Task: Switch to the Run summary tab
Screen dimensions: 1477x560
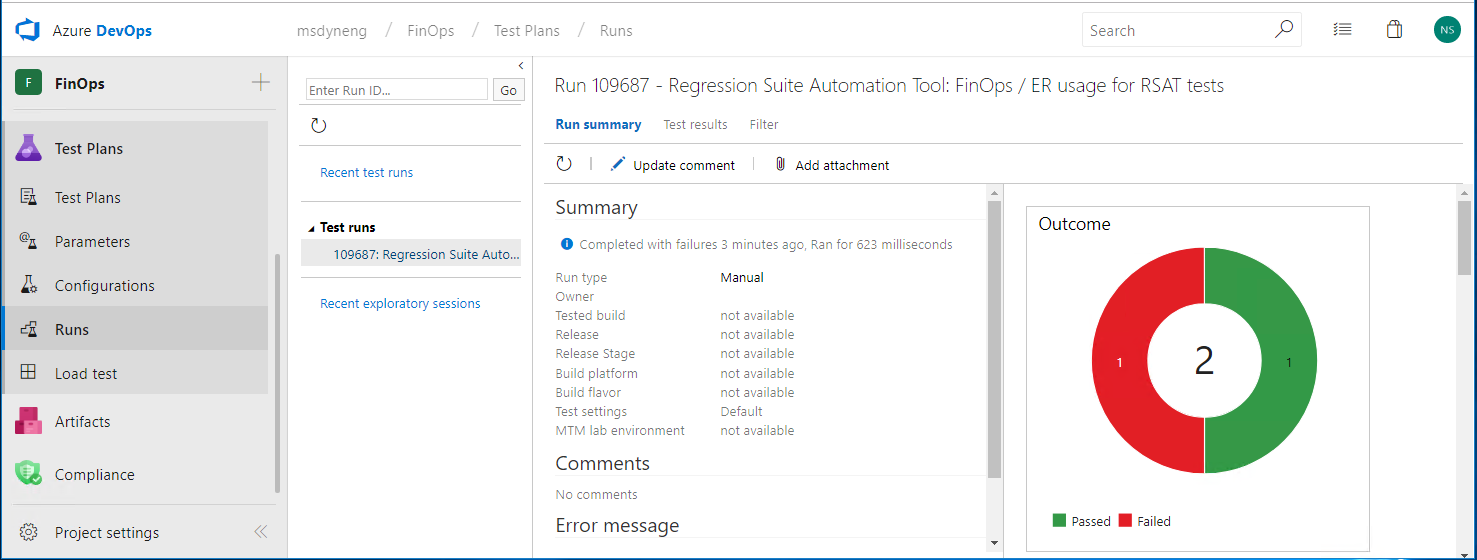Action: point(598,125)
